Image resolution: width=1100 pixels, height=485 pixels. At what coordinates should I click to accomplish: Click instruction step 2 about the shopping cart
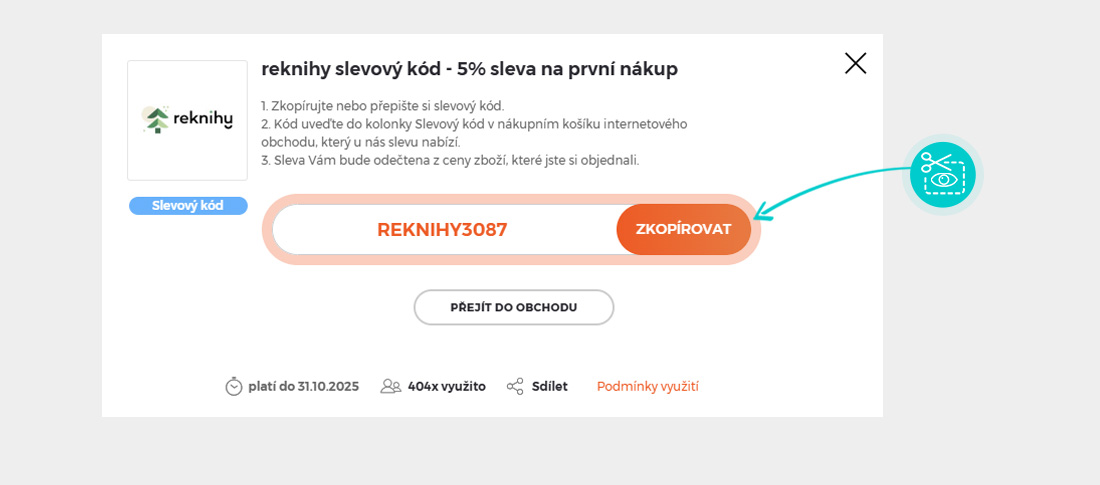click(474, 133)
